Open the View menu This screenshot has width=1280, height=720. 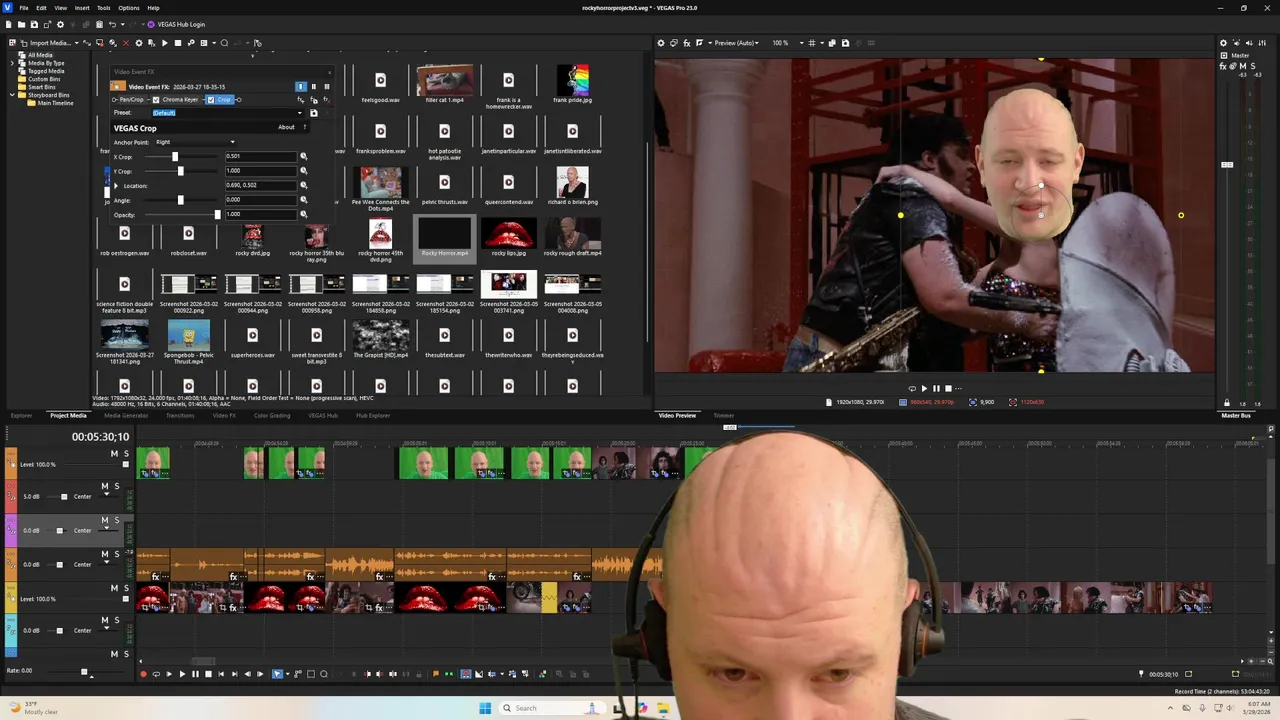(x=61, y=8)
